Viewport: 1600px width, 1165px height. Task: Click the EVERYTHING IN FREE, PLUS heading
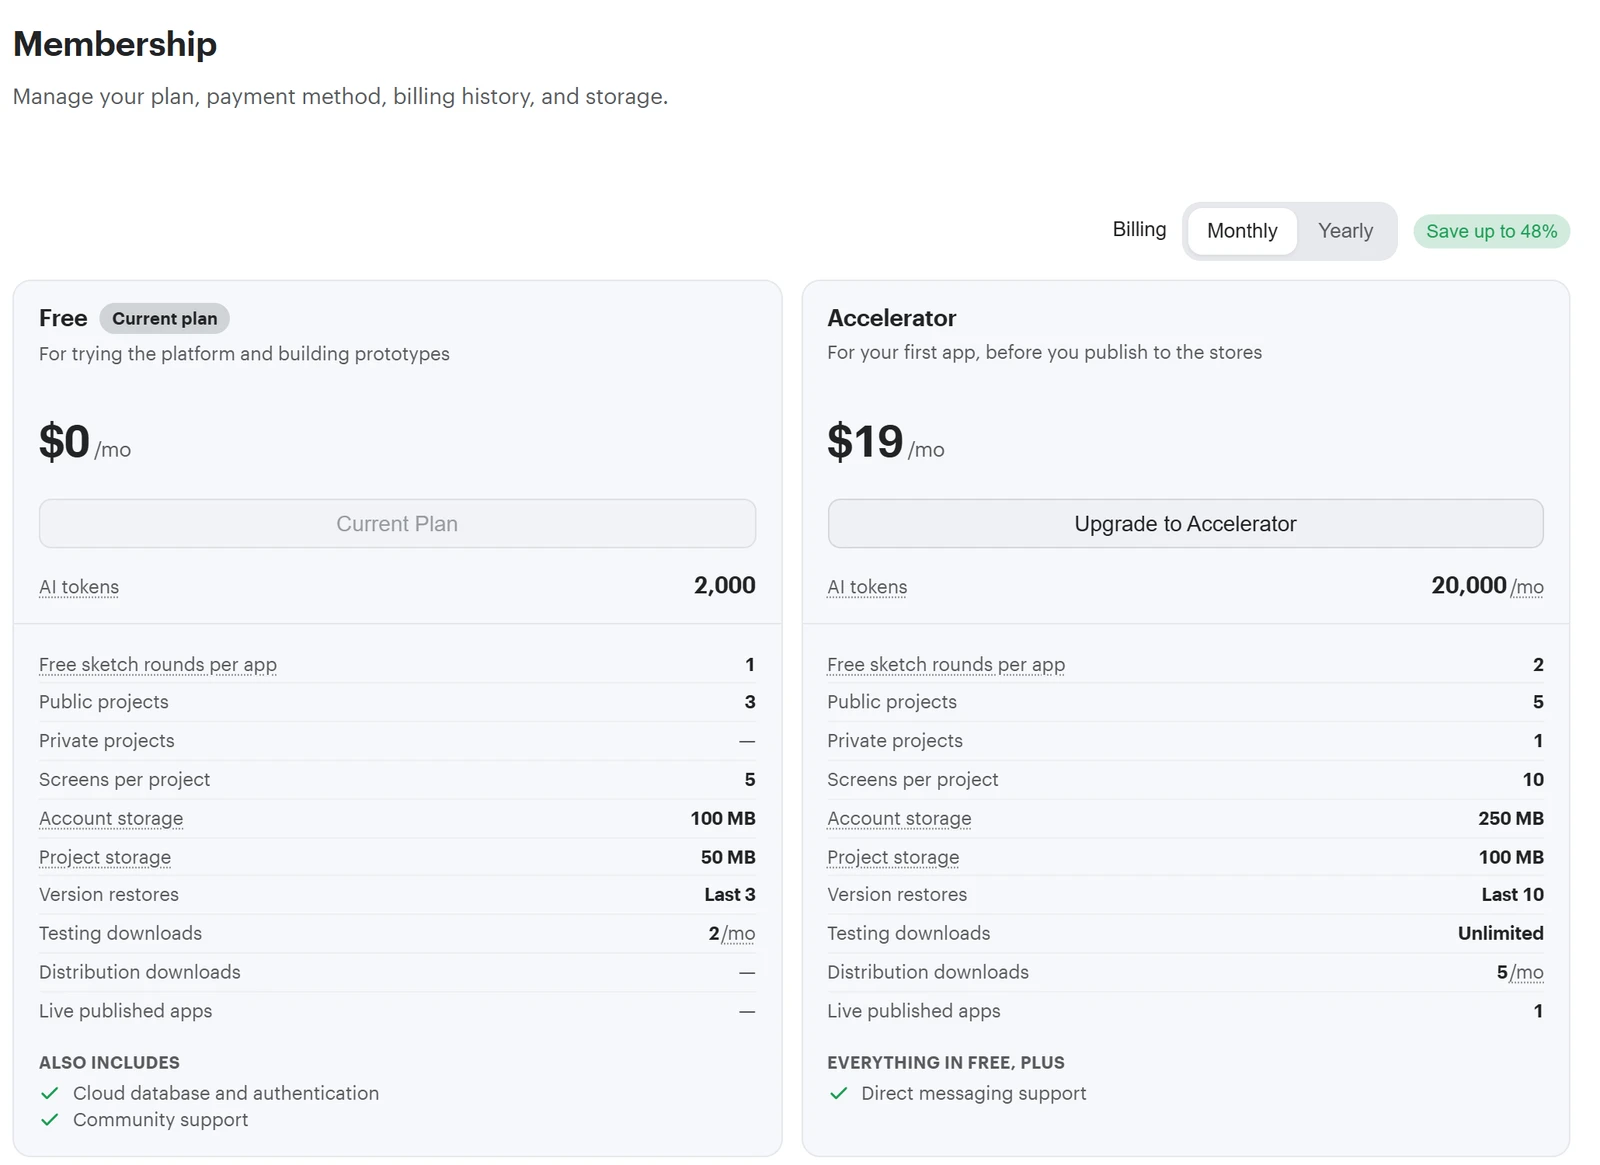click(946, 1062)
